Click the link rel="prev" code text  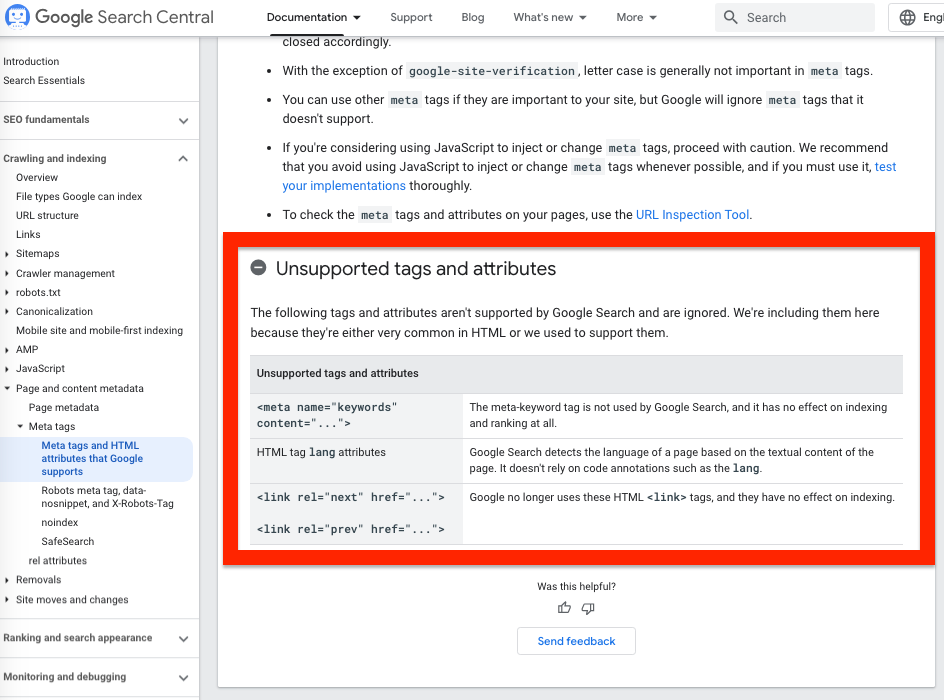click(350, 530)
